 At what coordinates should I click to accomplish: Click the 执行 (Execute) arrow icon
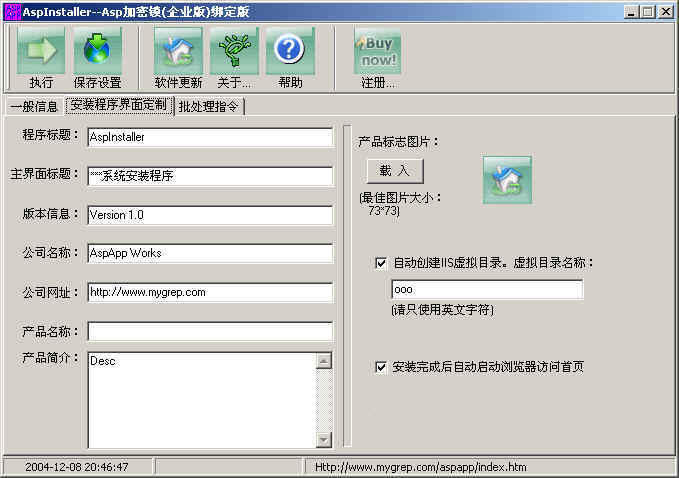(x=41, y=52)
